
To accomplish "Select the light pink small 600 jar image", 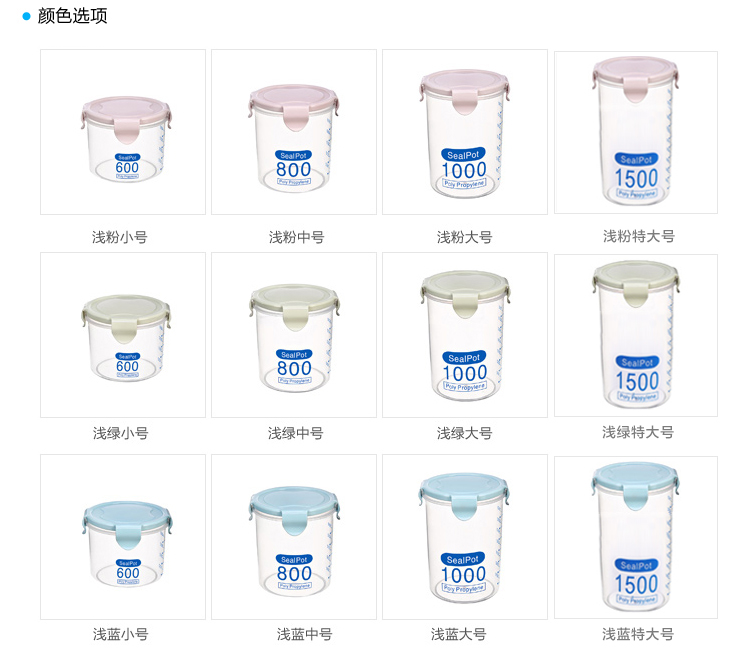I will click(123, 132).
